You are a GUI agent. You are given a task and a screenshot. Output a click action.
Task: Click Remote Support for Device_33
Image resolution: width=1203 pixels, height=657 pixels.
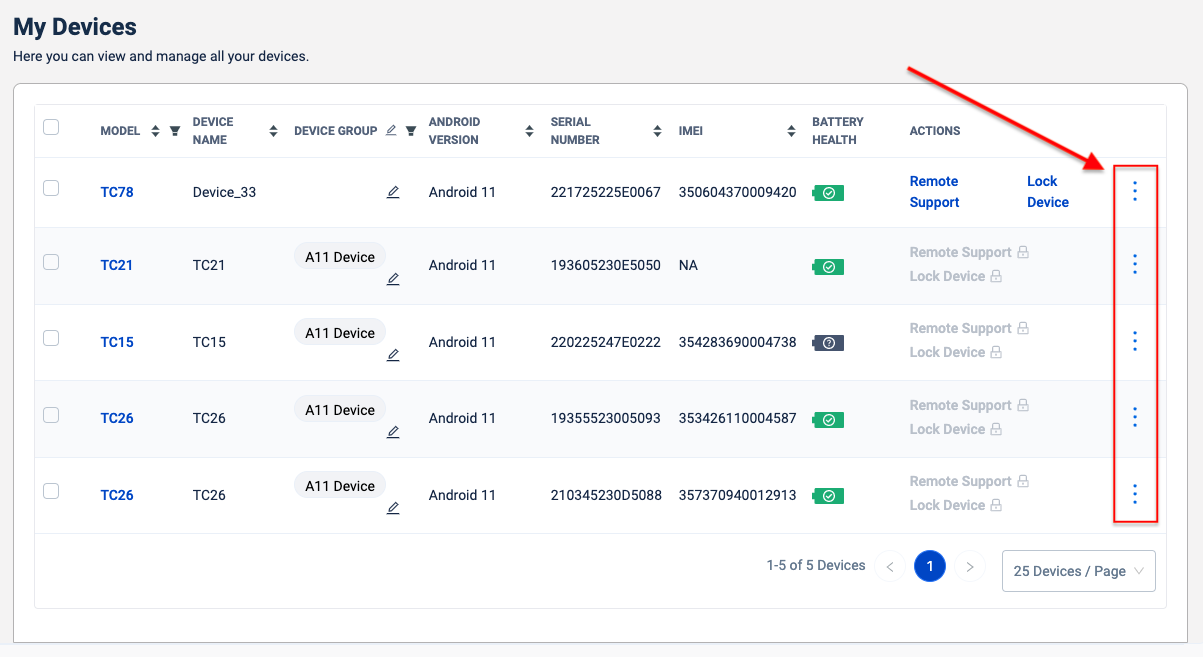pyautogui.click(x=934, y=192)
